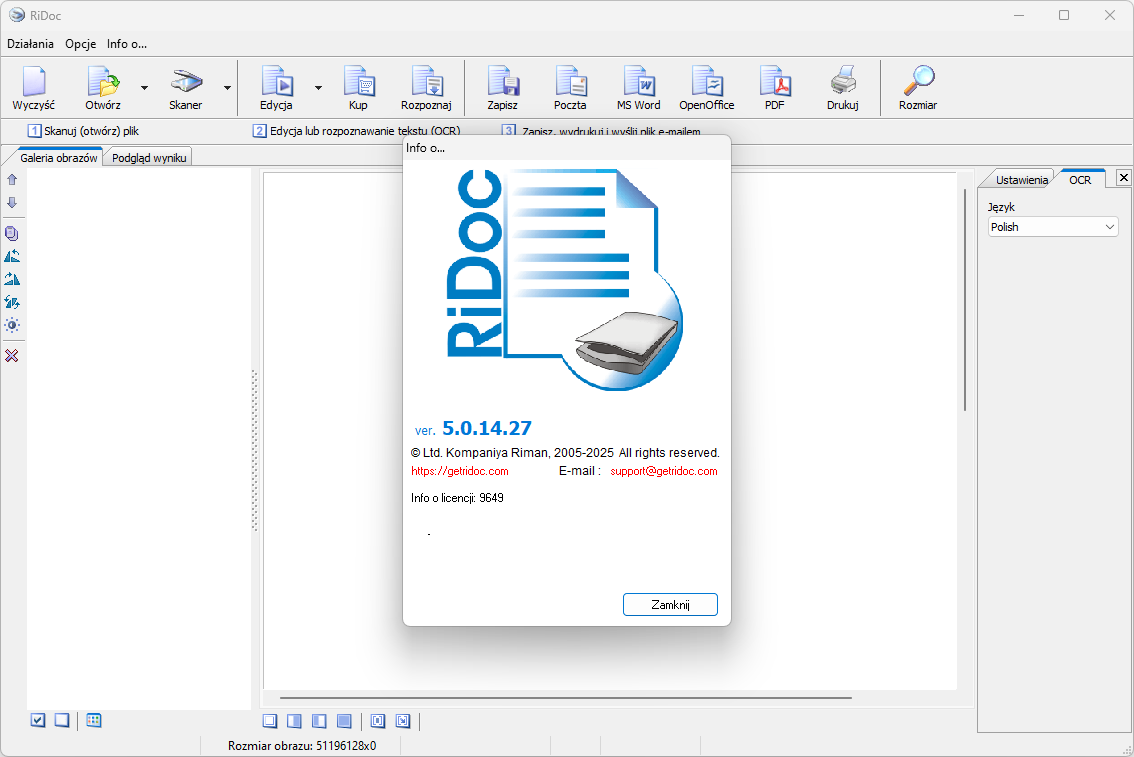
Task: Click step 1 Skanuj (otwórz) plik label
Action: point(83,131)
